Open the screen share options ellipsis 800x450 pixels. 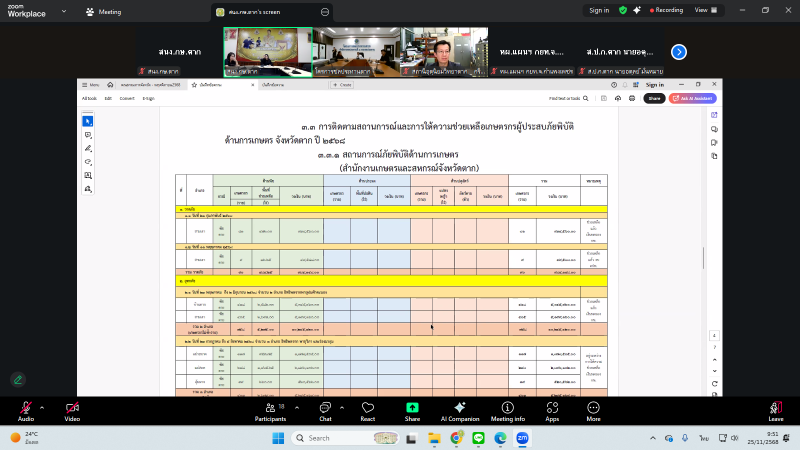click(x=324, y=12)
